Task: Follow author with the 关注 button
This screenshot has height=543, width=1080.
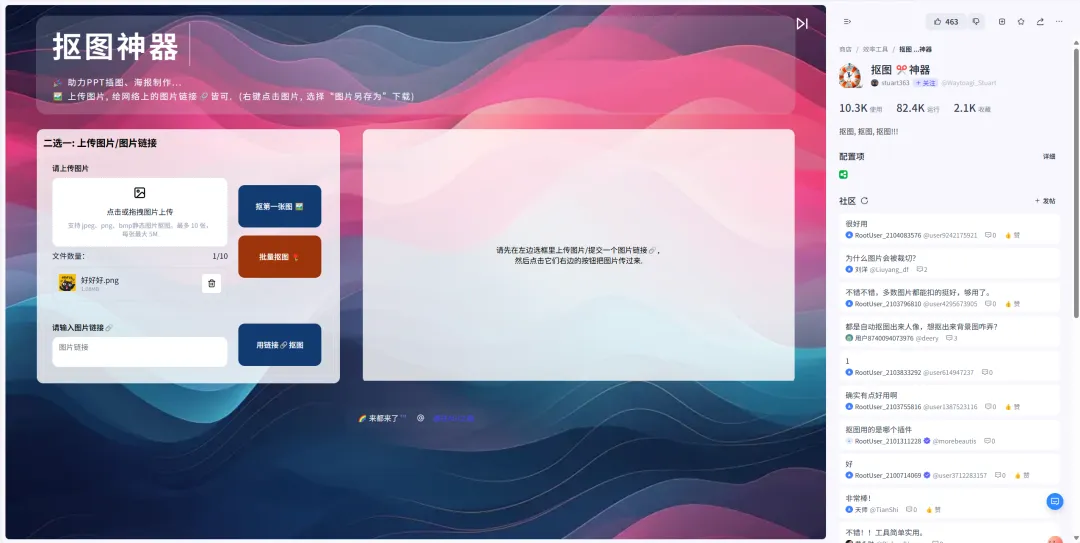Action: (924, 83)
